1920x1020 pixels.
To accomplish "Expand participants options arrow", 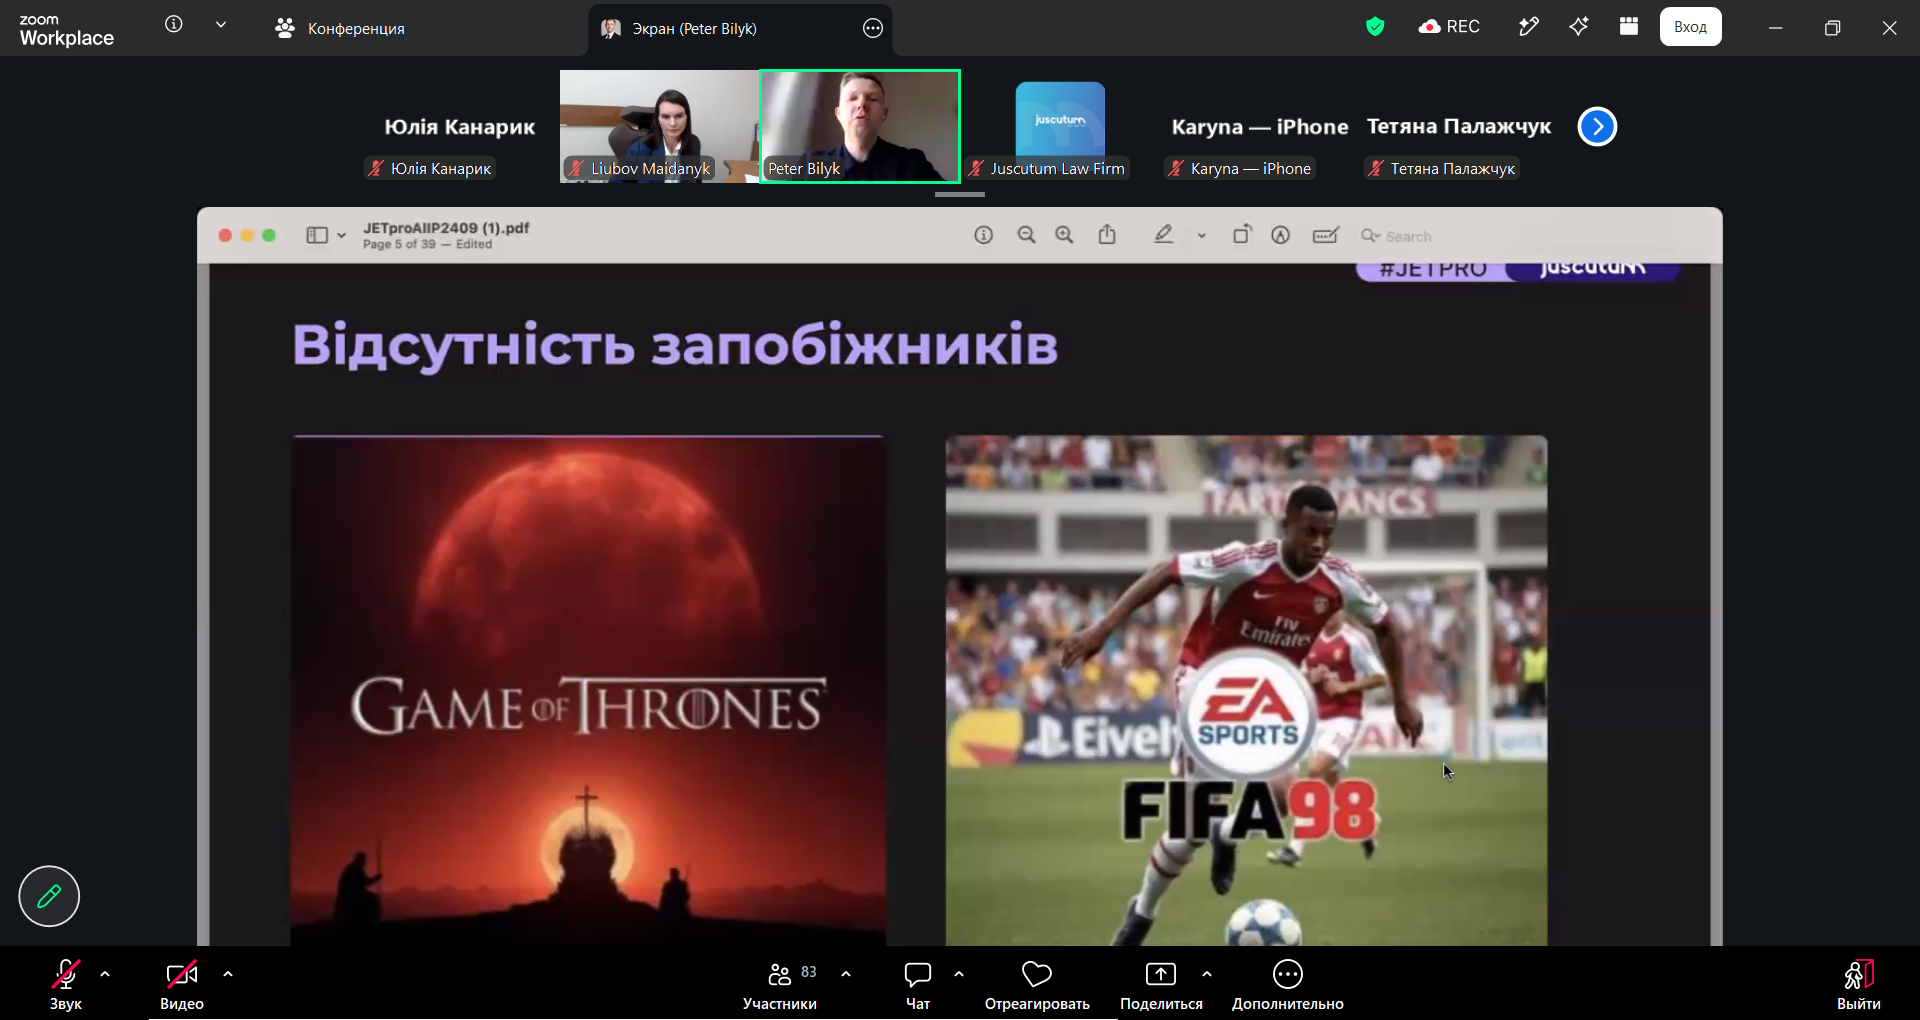I will (846, 974).
